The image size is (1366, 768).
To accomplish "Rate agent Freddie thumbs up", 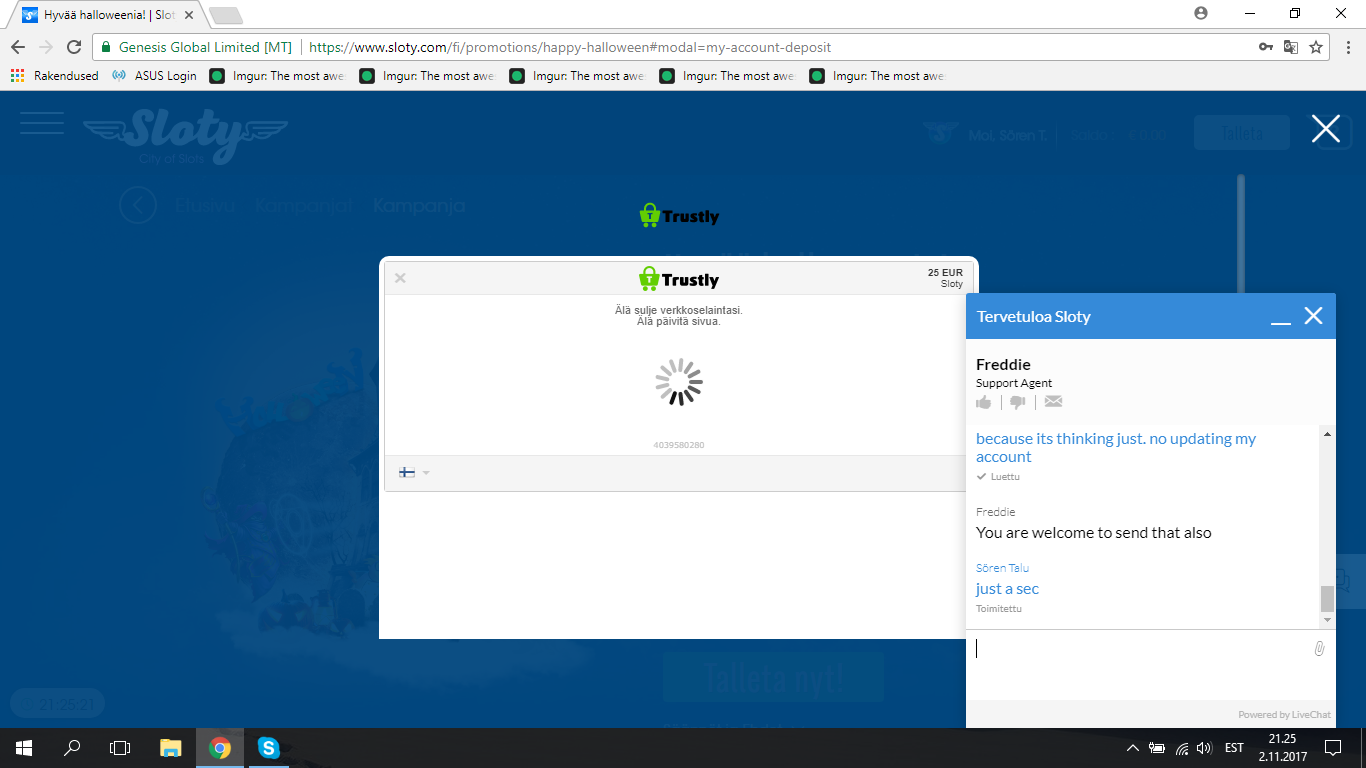I will coord(984,402).
